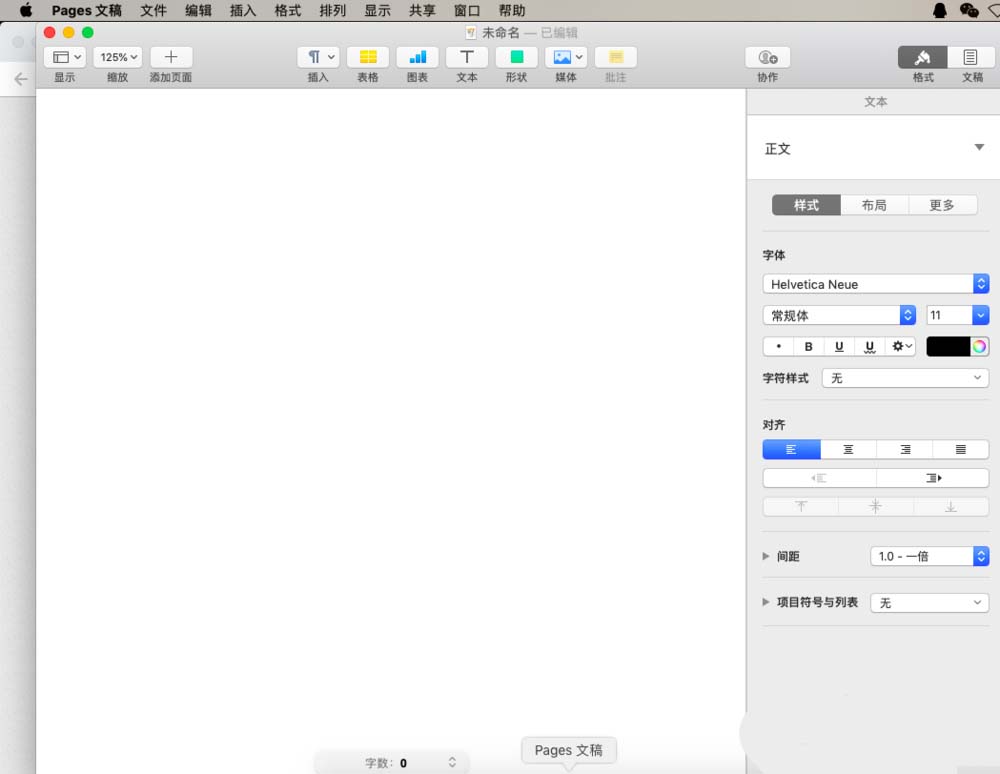Click the Shape (形状) toolbar icon

pos(516,57)
